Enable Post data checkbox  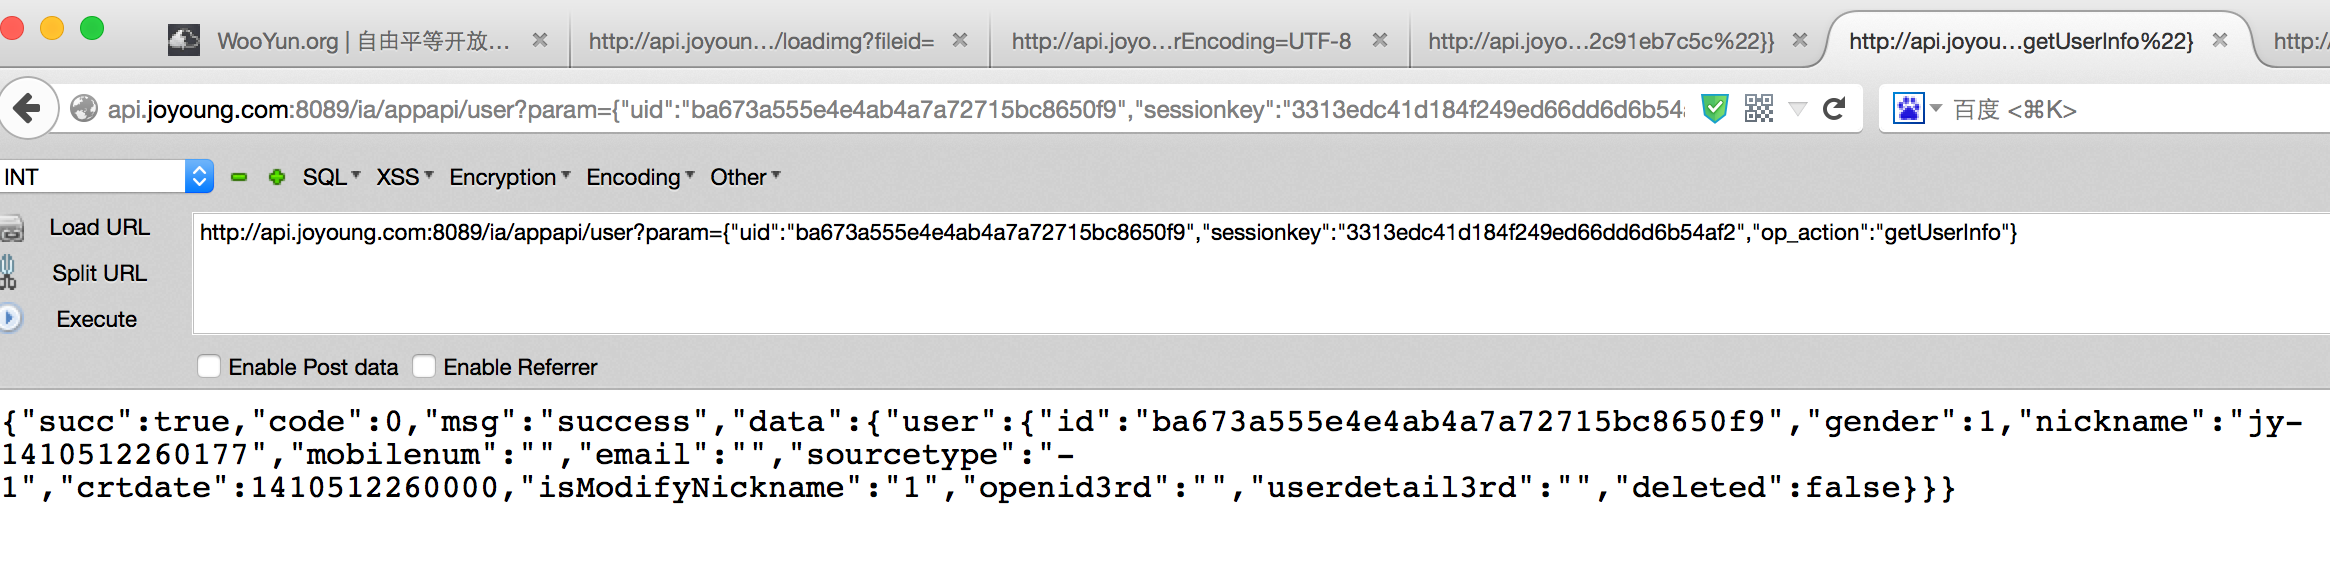coord(209,367)
